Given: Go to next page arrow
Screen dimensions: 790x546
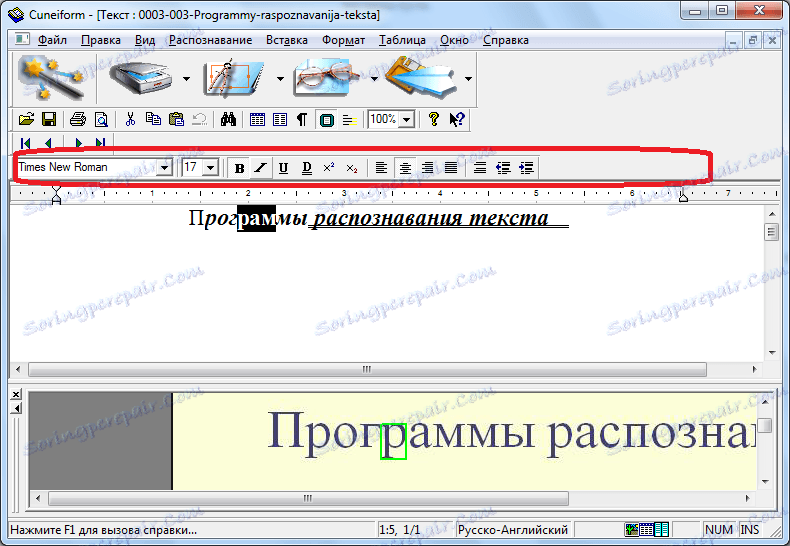Looking at the screenshot, I should click(x=79, y=143).
